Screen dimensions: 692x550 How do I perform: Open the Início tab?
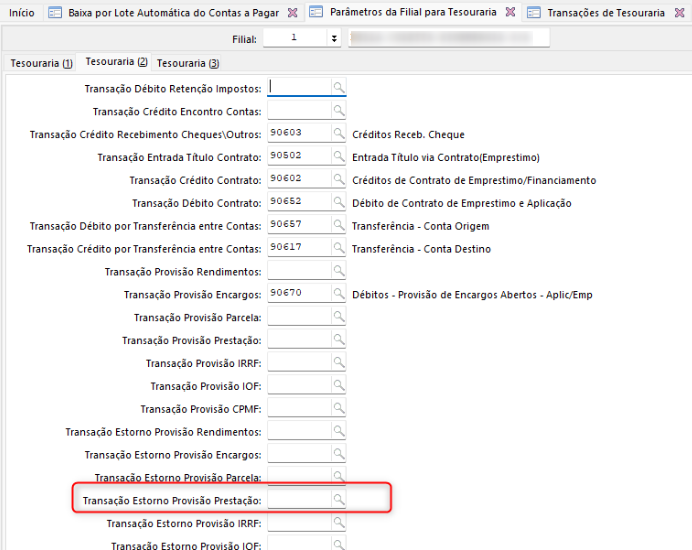(21, 13)
